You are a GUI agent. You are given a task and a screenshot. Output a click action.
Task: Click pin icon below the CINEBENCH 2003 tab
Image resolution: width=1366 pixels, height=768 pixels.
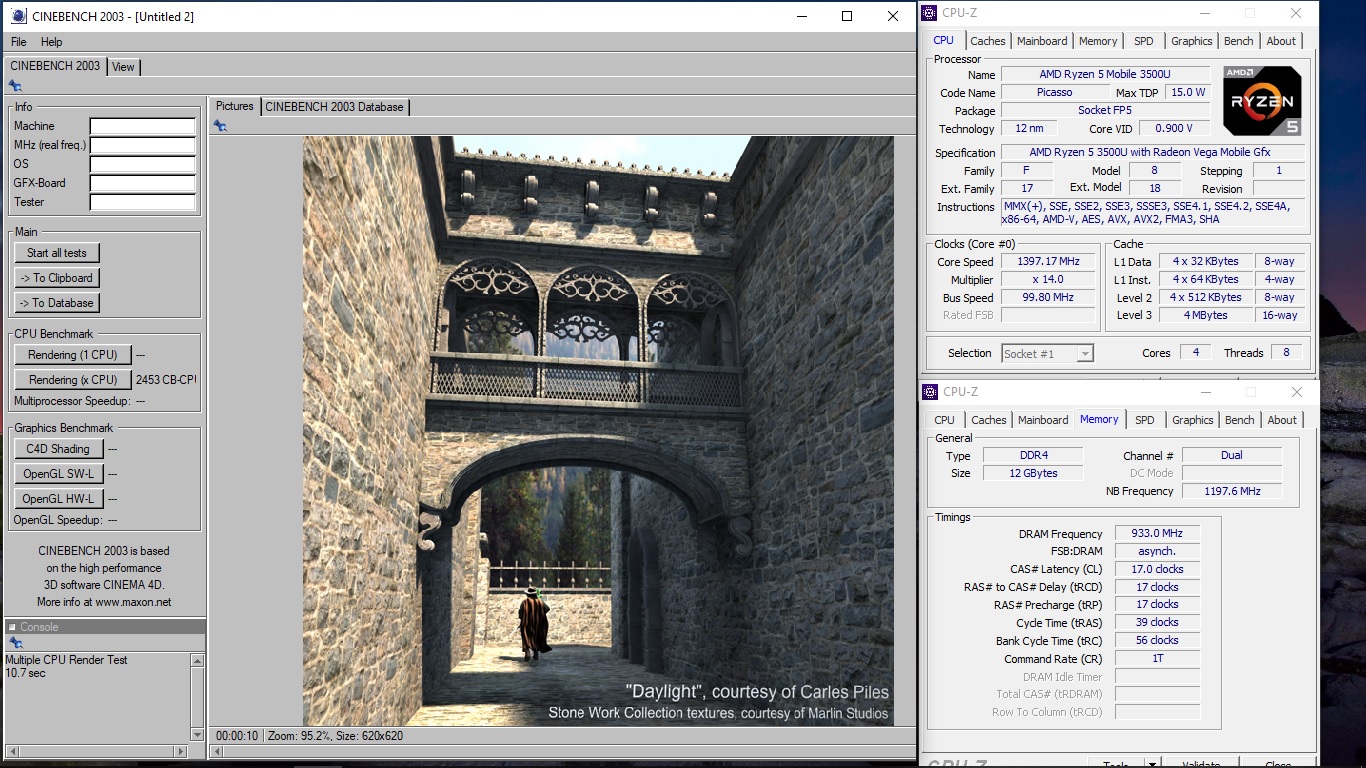pos(15,86)
